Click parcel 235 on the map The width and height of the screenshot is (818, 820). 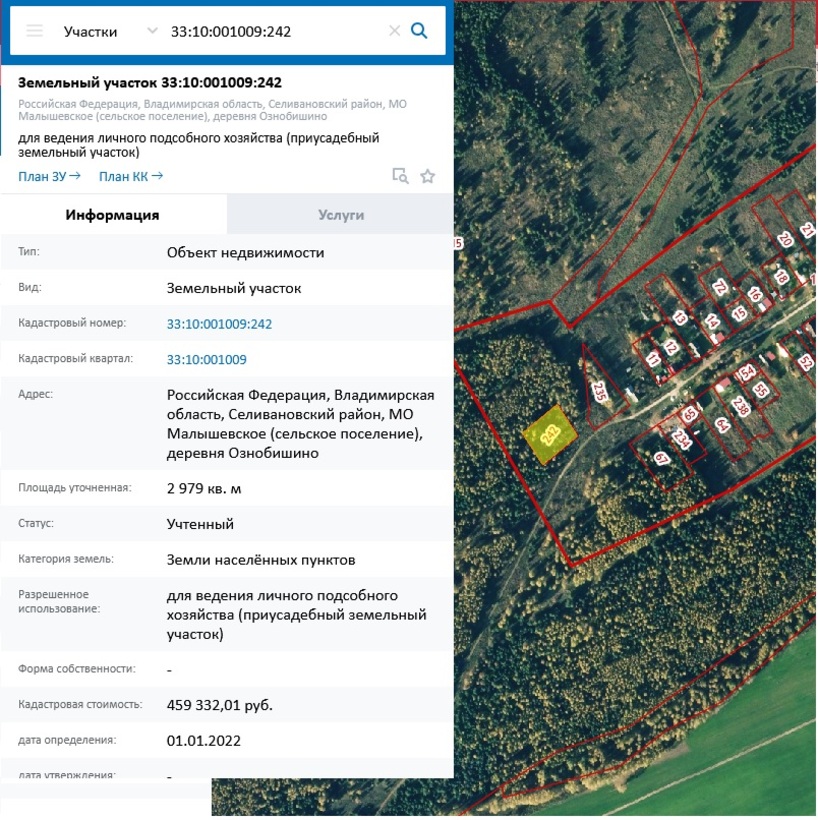[599, 392]
